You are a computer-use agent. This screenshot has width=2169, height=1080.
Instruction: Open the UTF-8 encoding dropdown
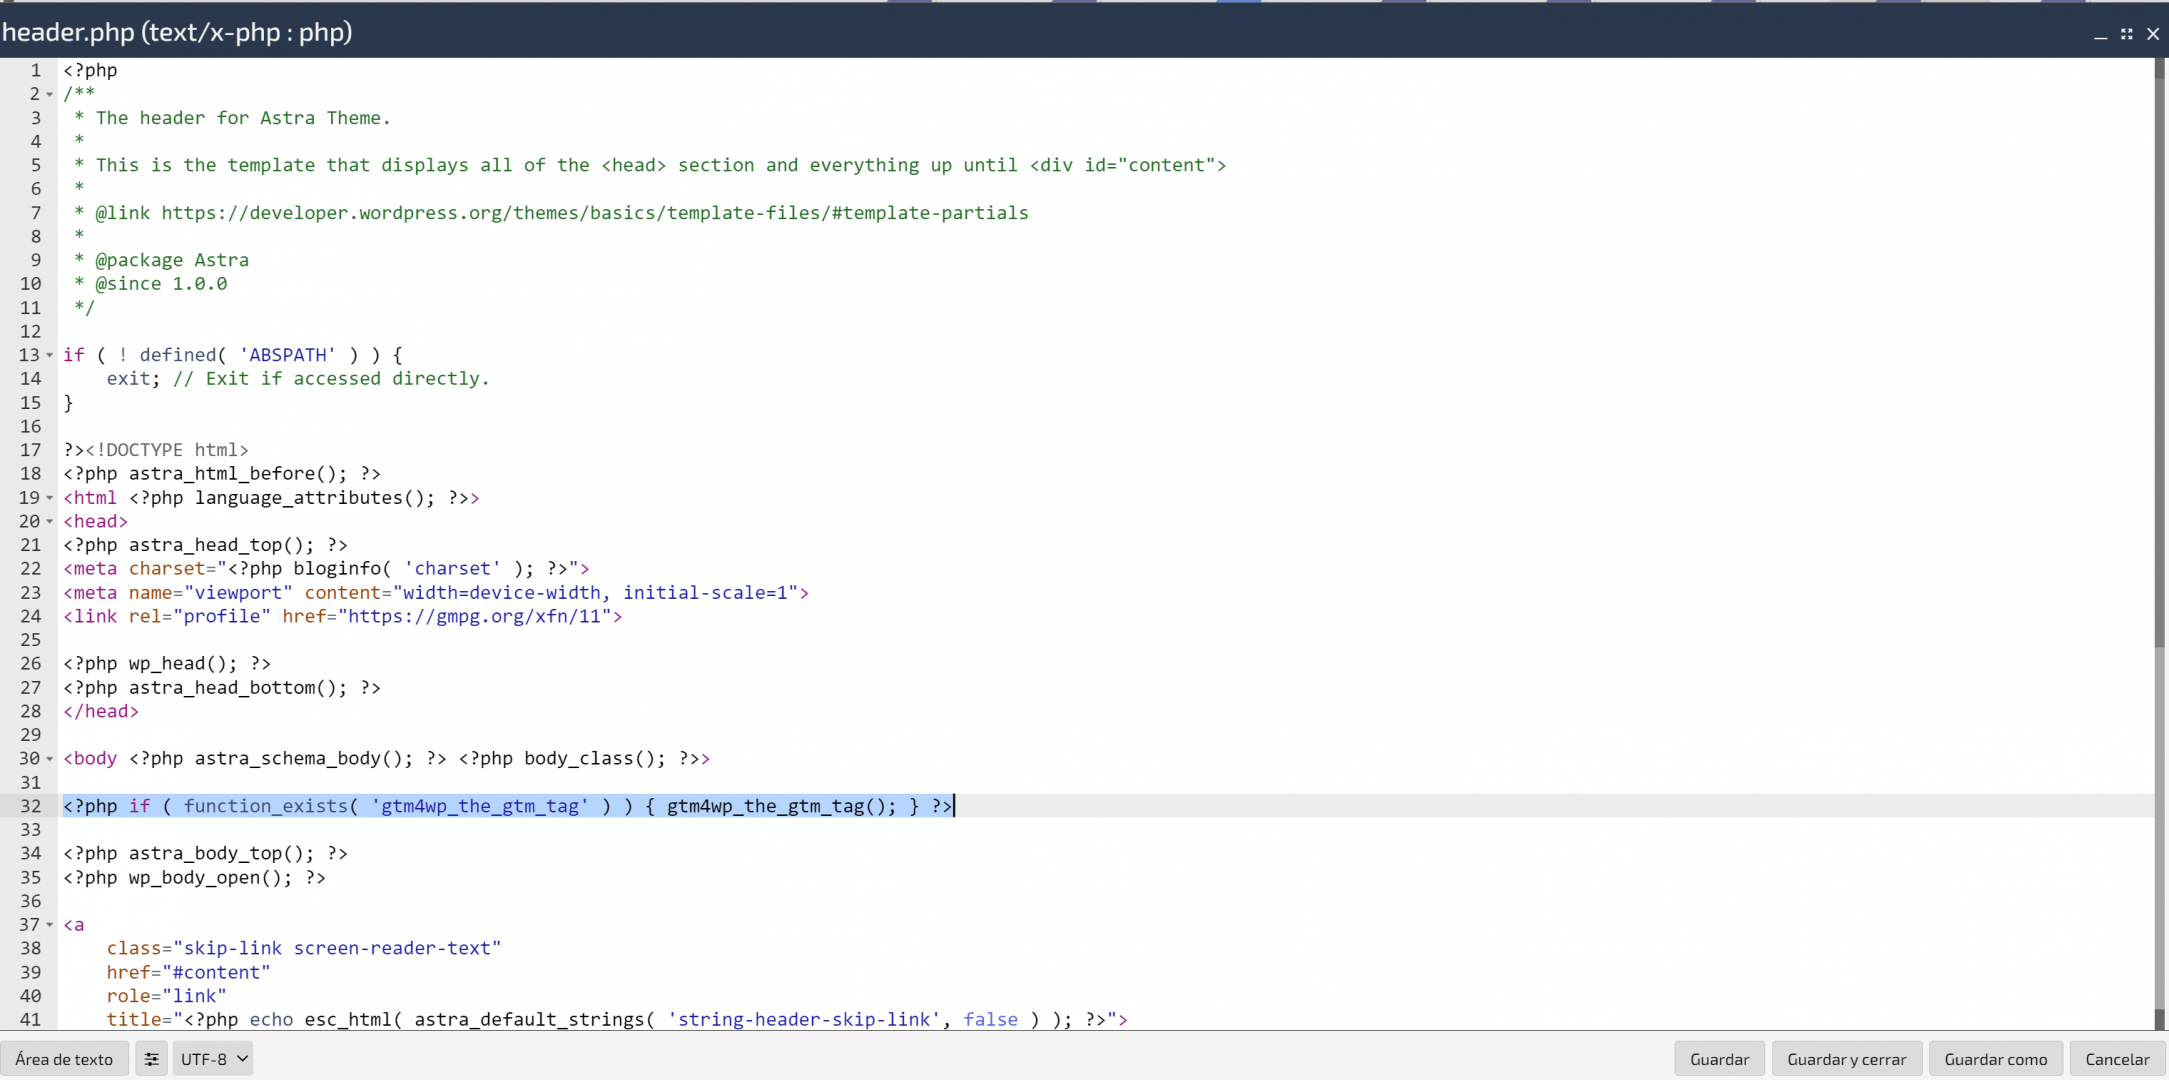pyautogui.click(x=213, y=1059)
